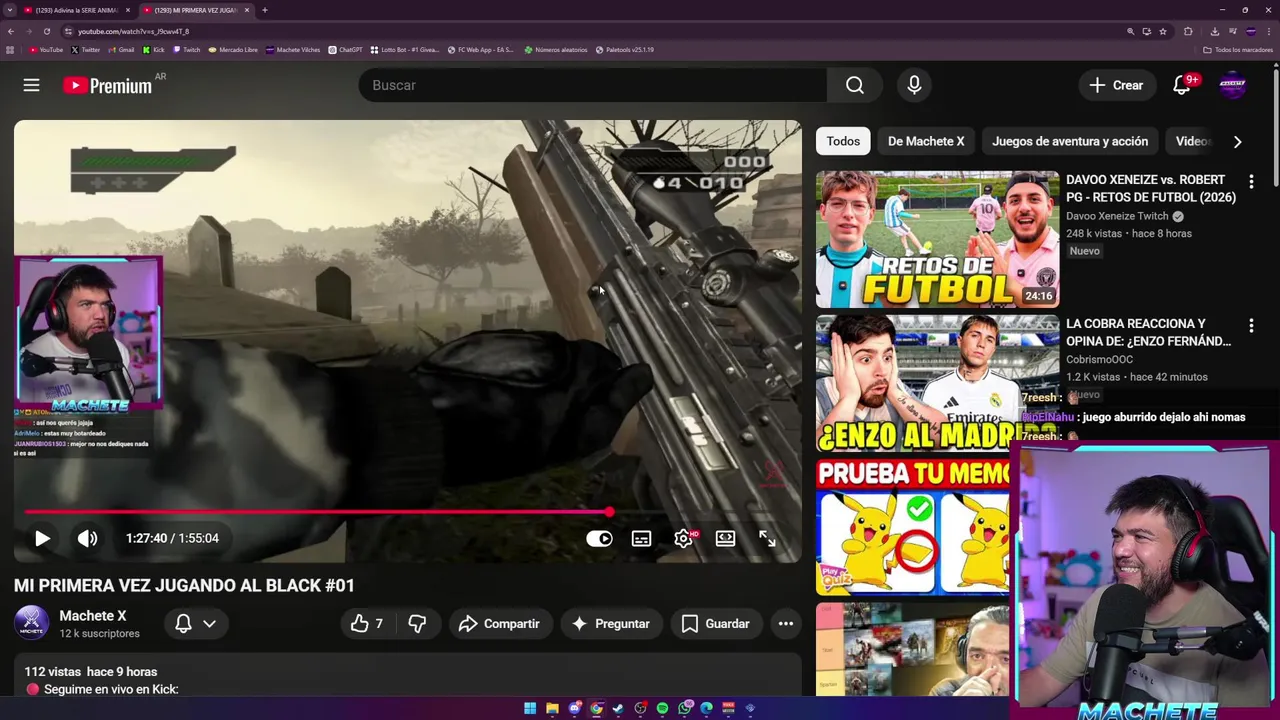Open Machete X channel avatar
The height and width of the screenshot is (720, 1280).
click(x=31, y=623)
